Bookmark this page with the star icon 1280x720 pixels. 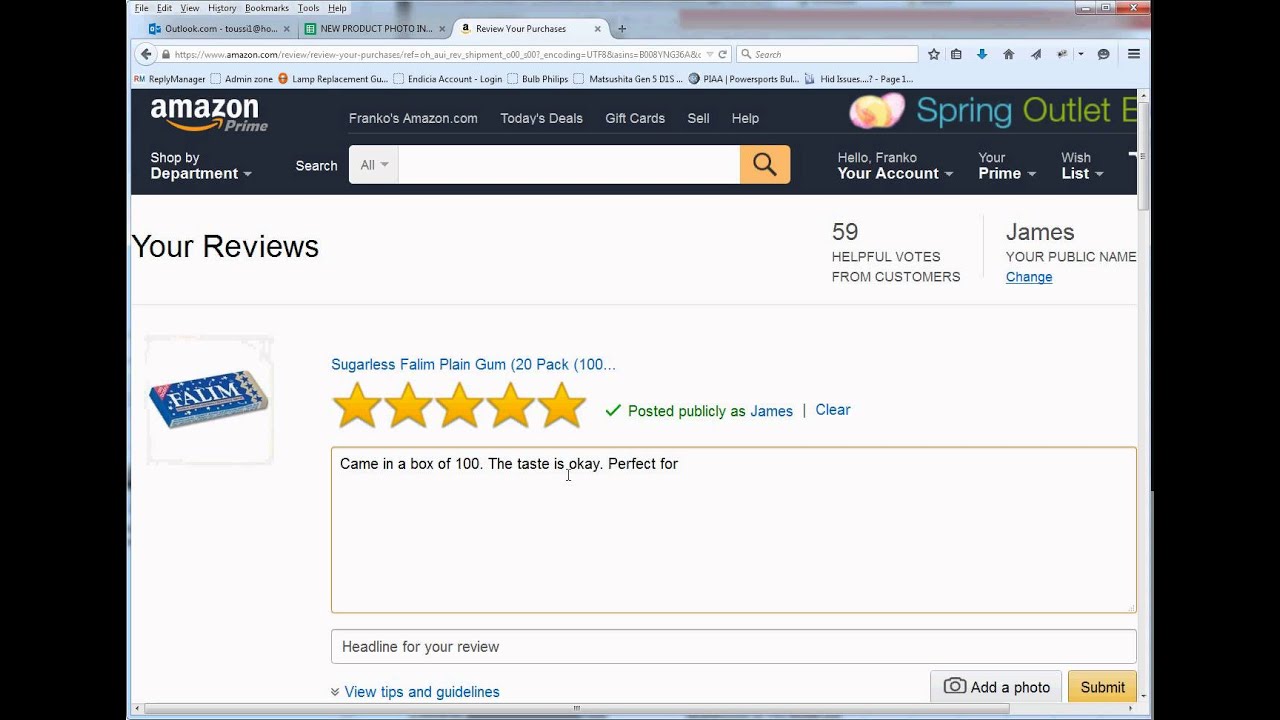click(x=933, y=54)
